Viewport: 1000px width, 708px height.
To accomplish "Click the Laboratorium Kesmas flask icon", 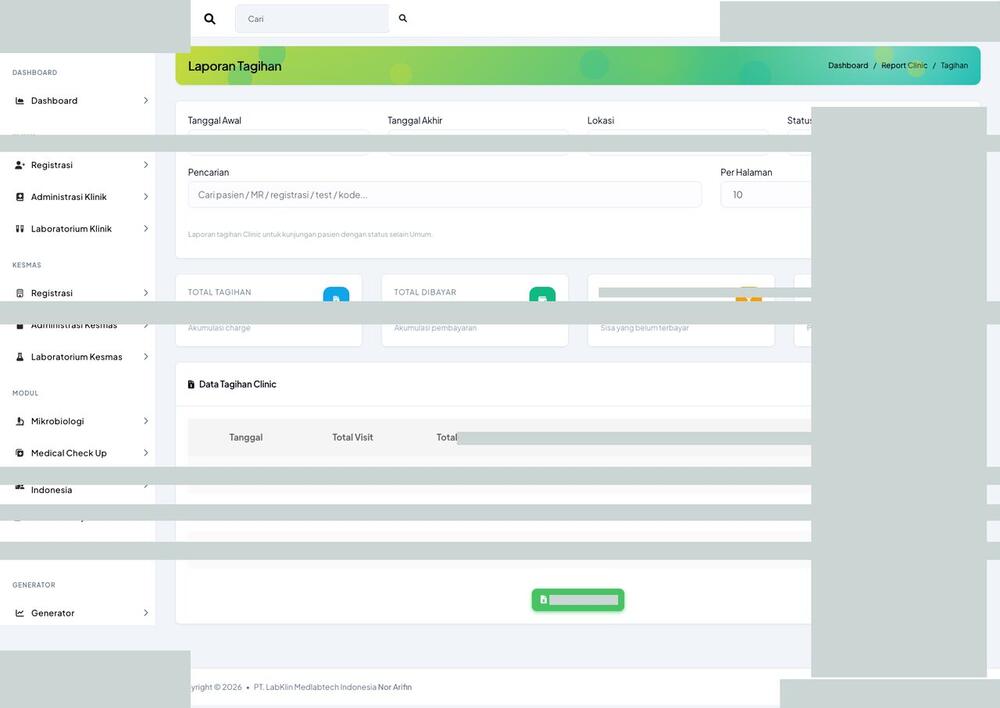I will 20,357.
